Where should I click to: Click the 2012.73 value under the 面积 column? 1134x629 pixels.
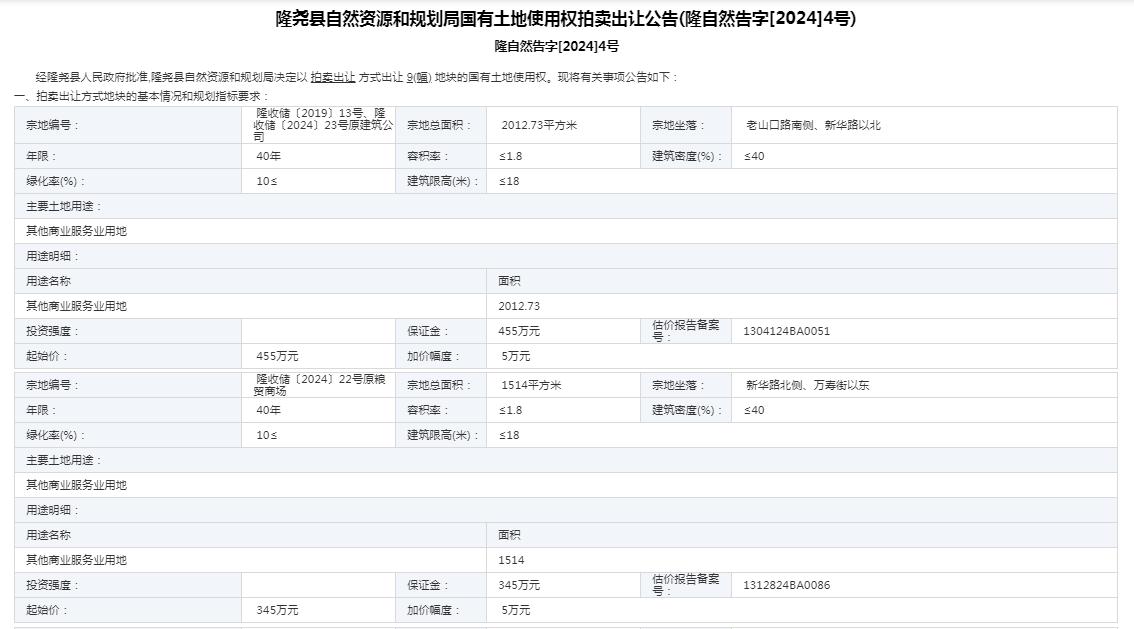519,306
